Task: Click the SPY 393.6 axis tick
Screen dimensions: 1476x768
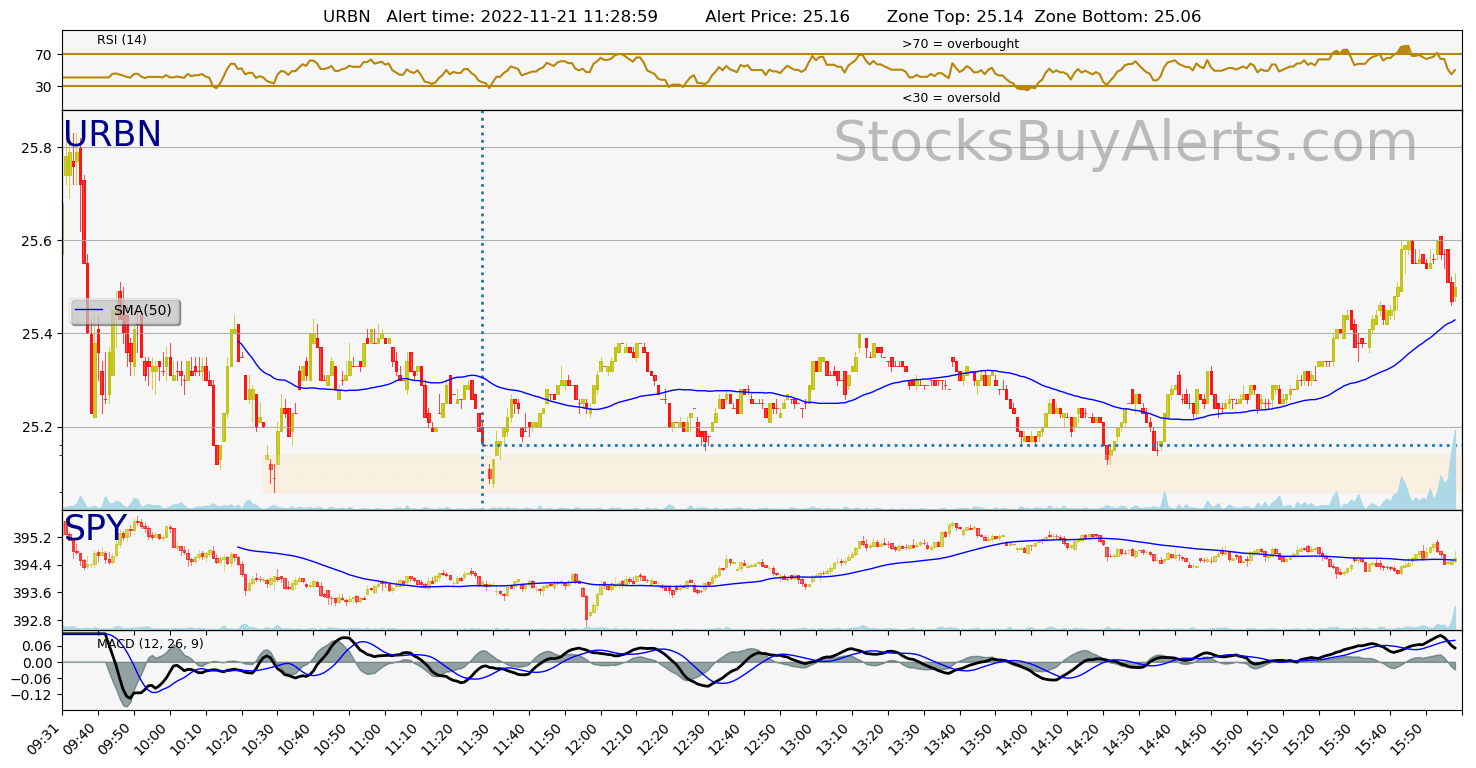Action: (32, 593)
